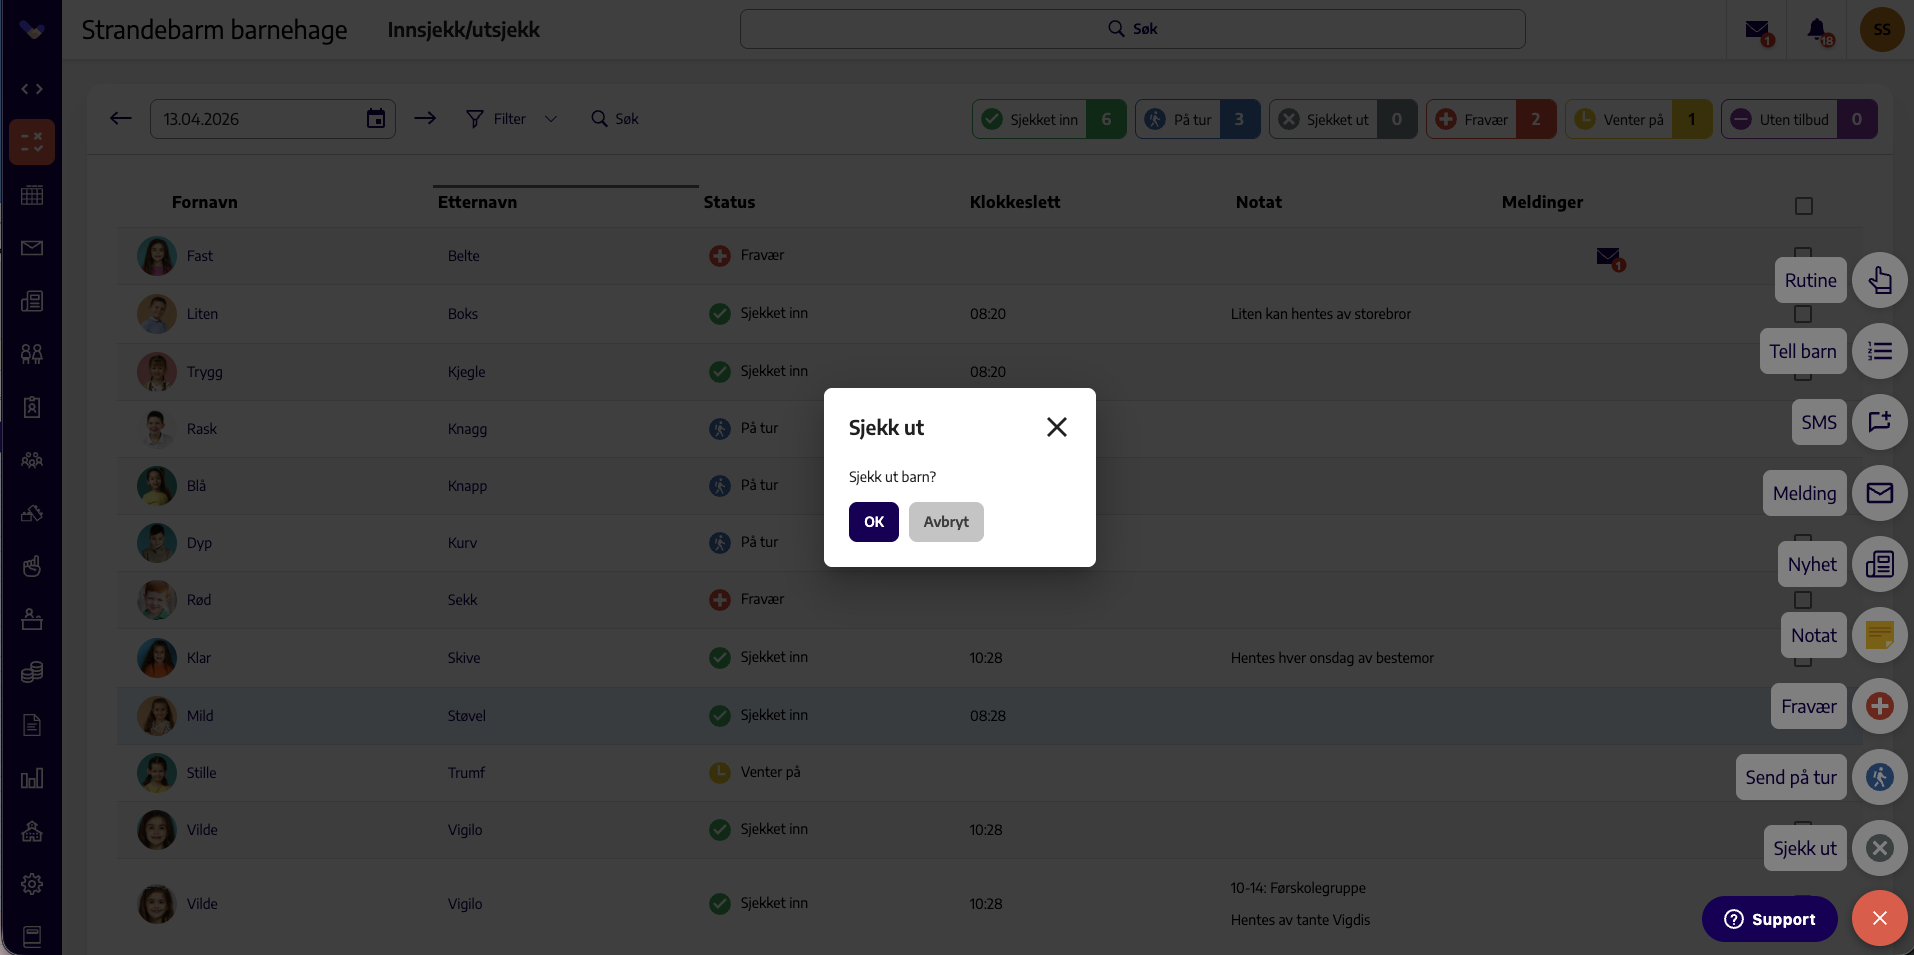Open the unread message icon on Fast row
This screenshot has height=955, width=1914.
(1610, 258)
